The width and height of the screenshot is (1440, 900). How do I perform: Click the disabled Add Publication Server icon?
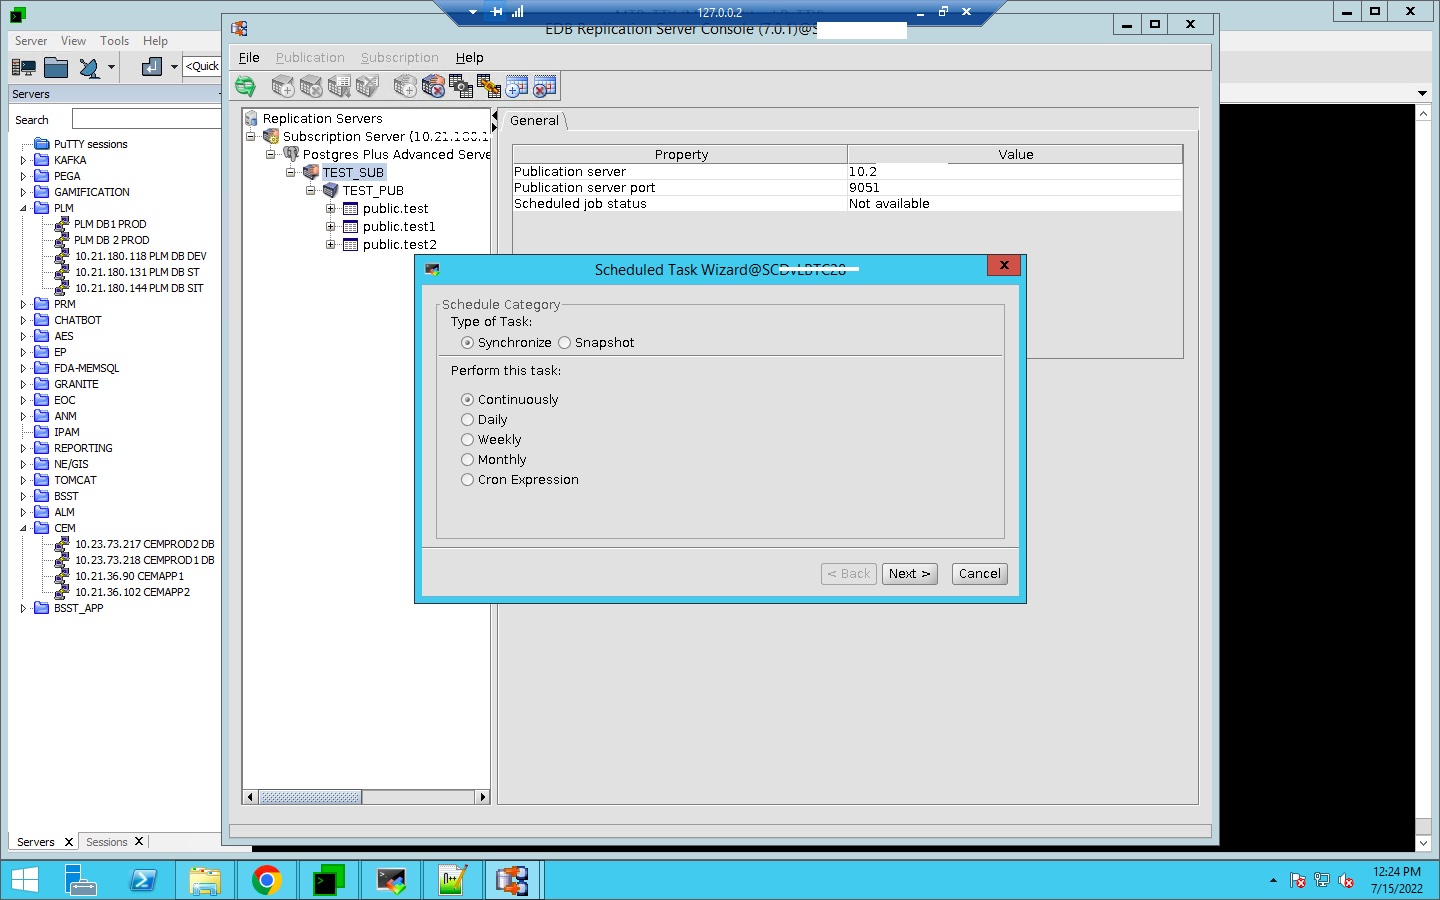[283, 87]
